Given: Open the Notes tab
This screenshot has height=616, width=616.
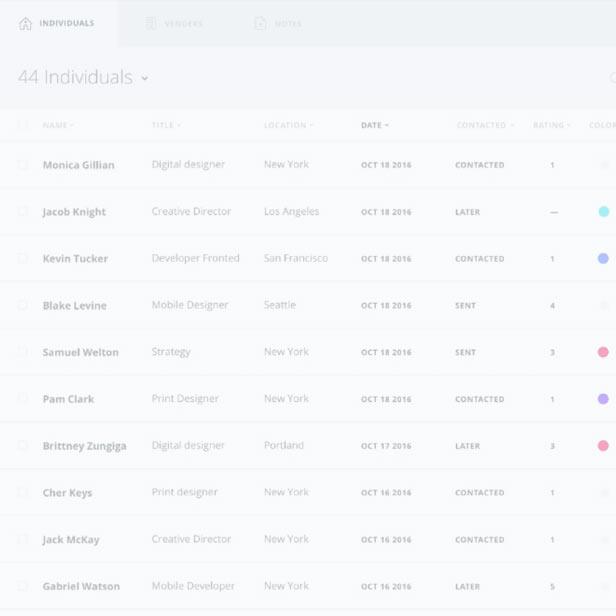Looking at the screenshot, I should pos(287,24).
